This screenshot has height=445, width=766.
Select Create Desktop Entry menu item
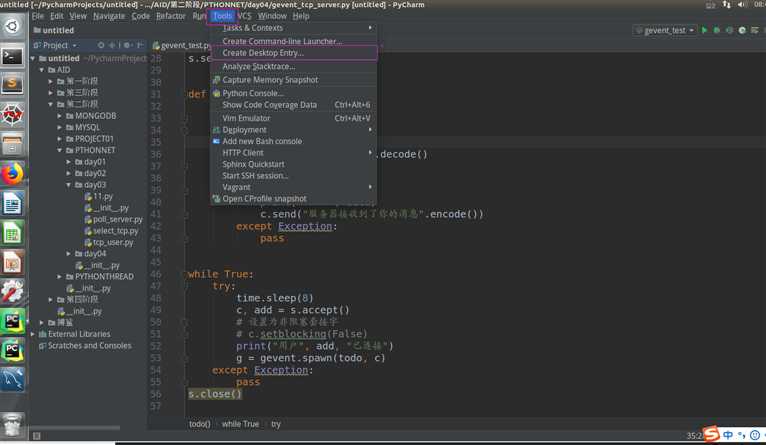263,53
